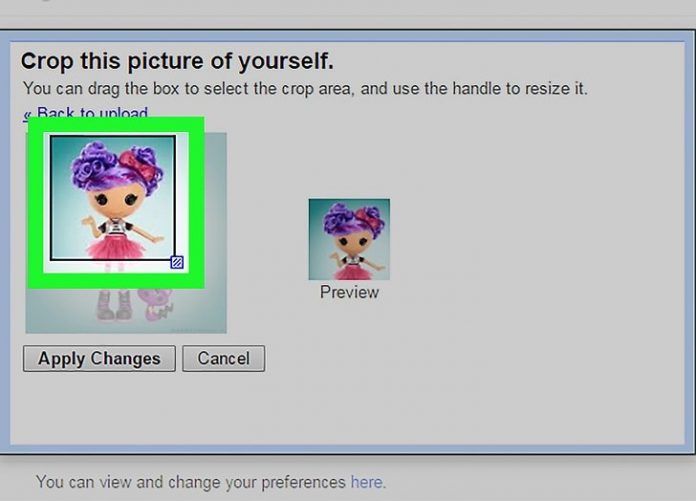Click the crop box resize handle icon
Image resolution: width=696 pixels, height=501 pixels.
[177, 262]
